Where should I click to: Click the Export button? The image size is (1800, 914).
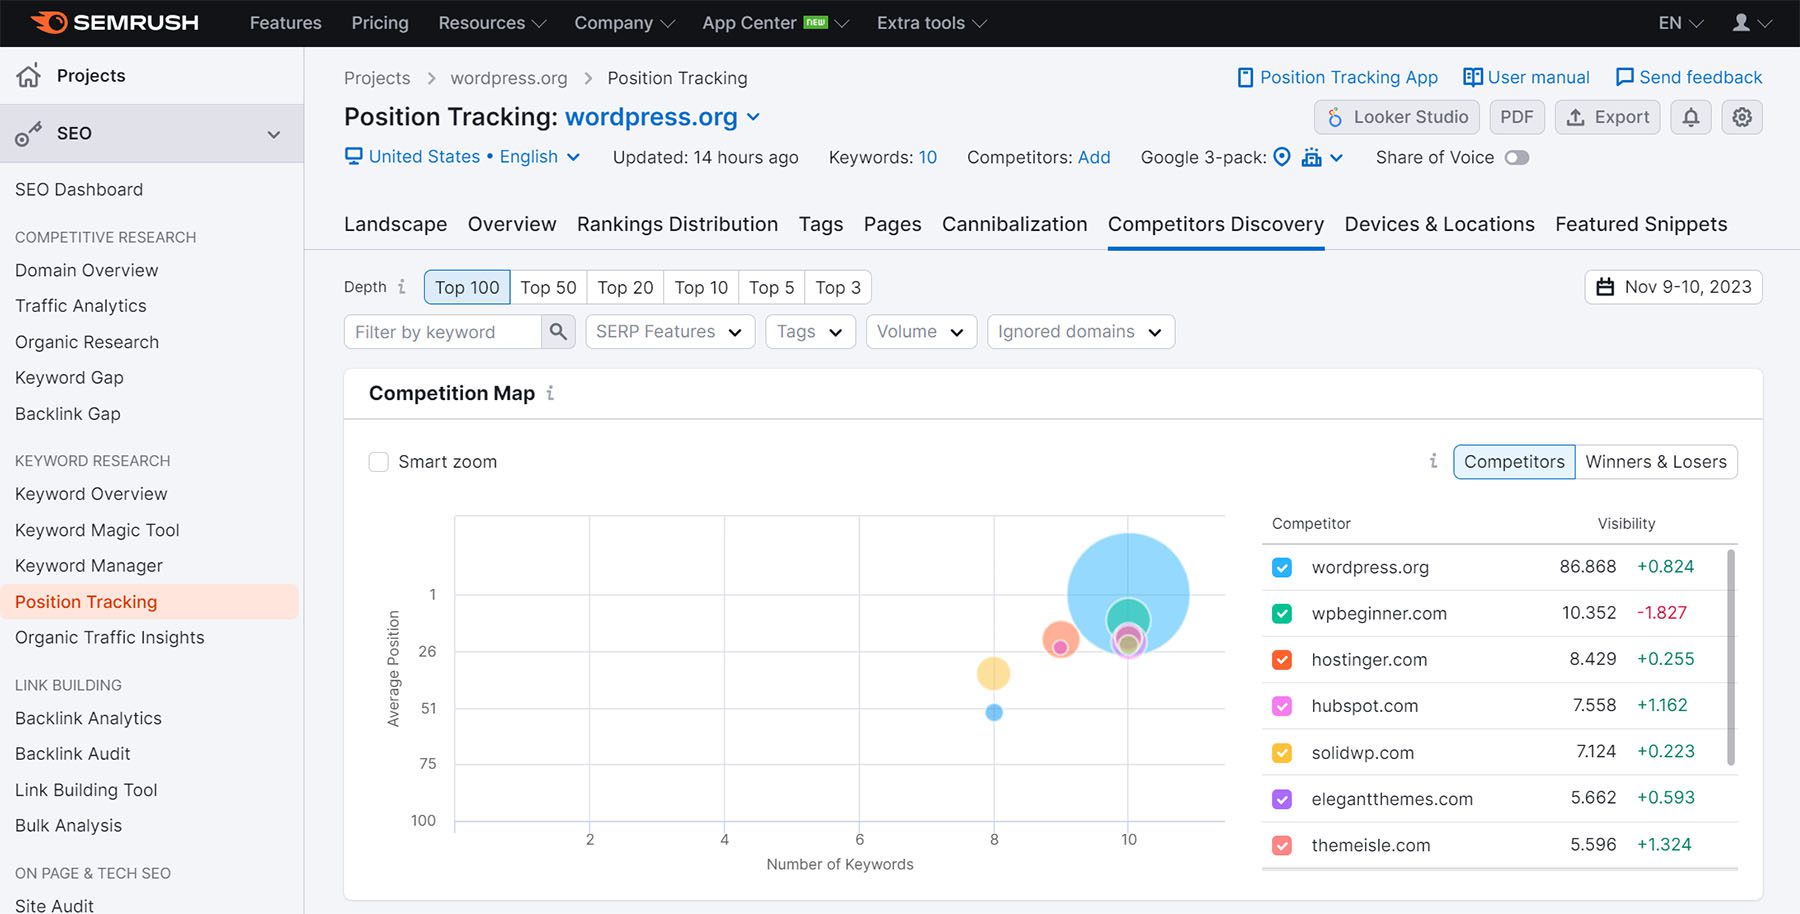click(x=1607, y=117)
